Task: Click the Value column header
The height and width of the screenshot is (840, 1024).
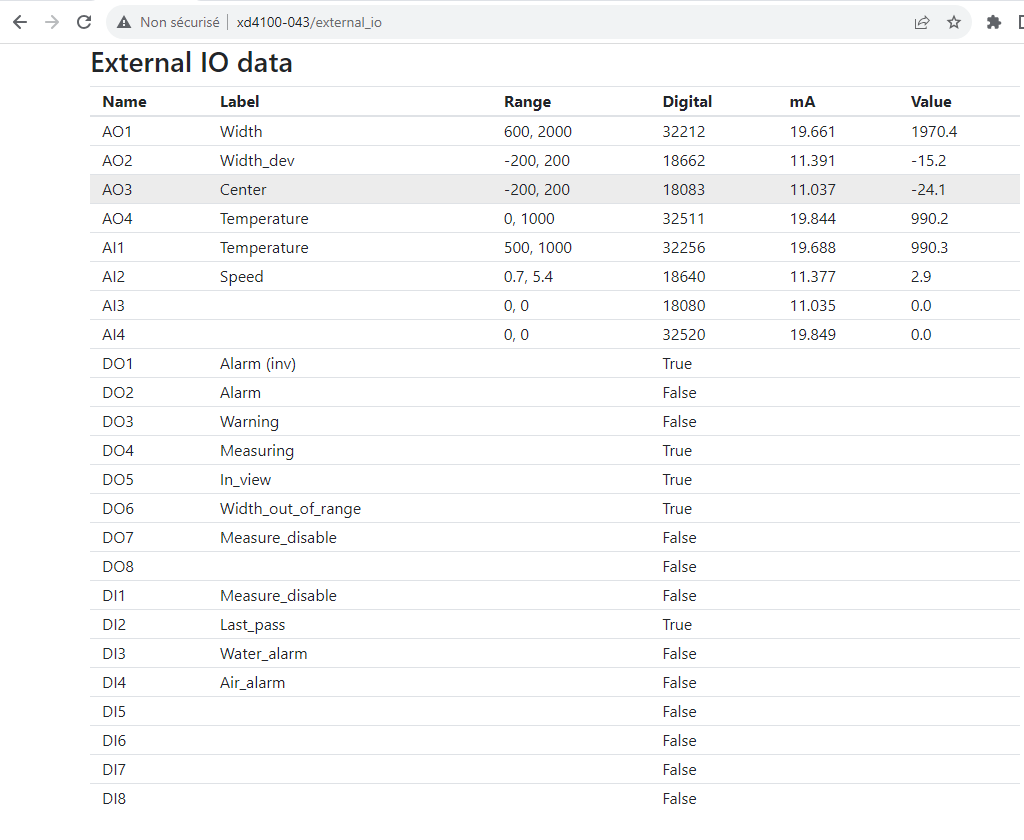Action: [x=931, y=101]
